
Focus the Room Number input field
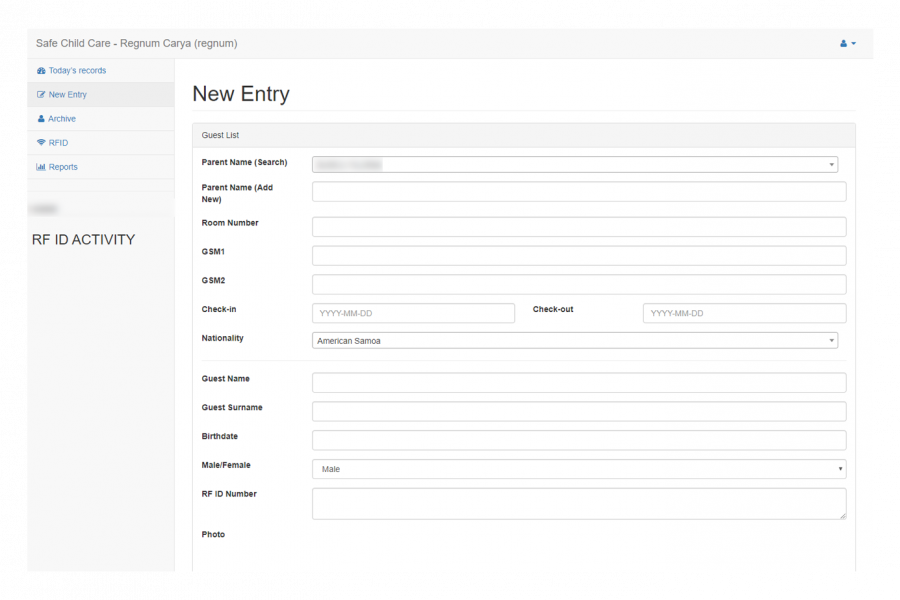579,227
